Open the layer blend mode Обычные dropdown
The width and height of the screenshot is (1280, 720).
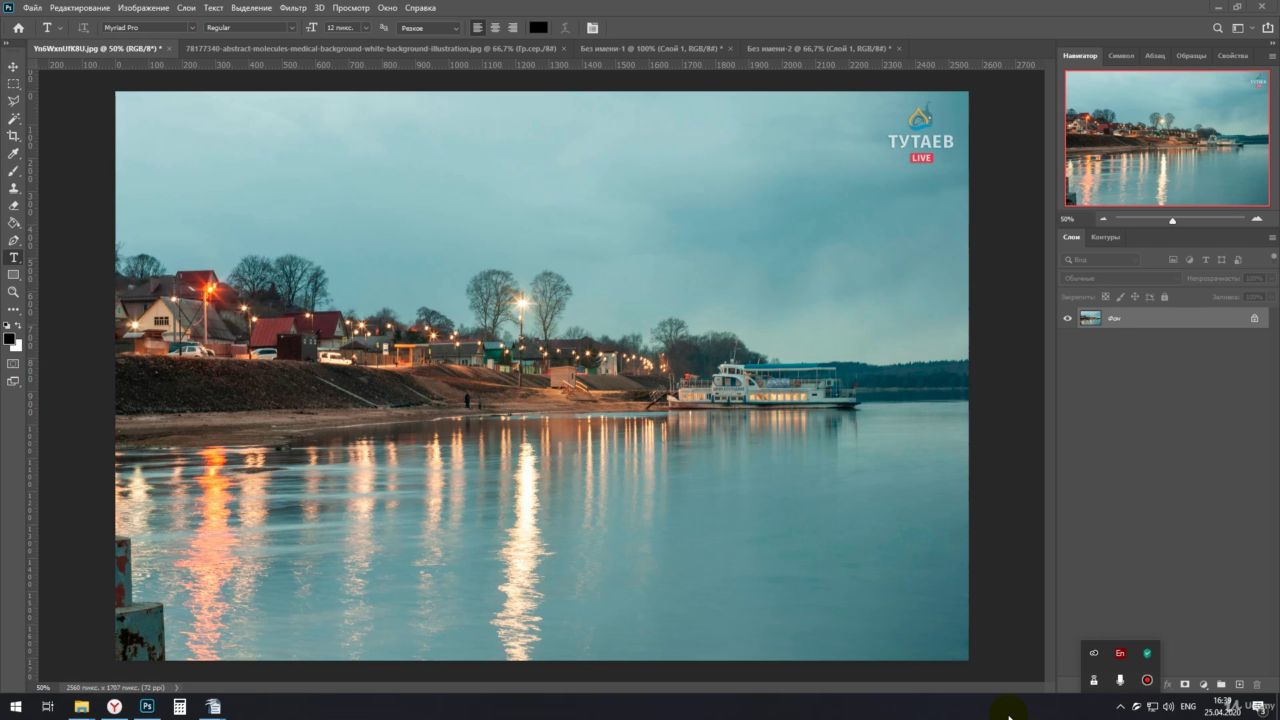(x=1120, y=278)
